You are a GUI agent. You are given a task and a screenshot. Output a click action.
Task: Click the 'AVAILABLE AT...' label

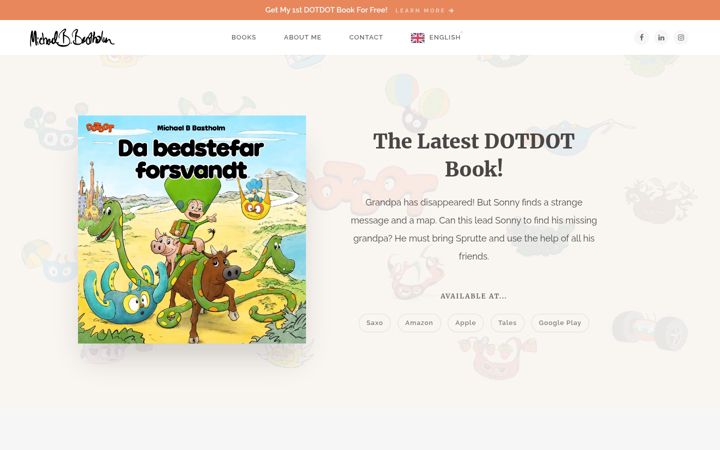tap(473, 296)
